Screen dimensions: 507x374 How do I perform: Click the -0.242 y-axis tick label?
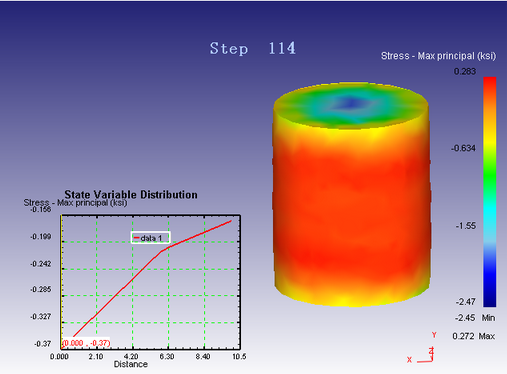(x=41, y=264)
